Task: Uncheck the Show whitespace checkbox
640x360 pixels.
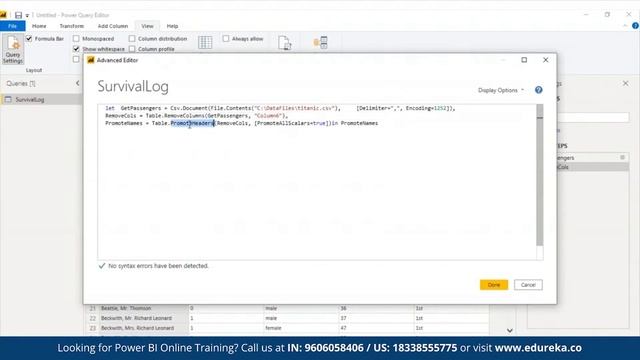Action: 76,49
